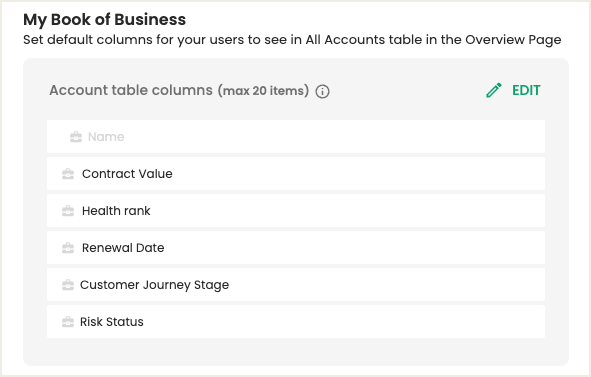This screenshot has width=591, height=377.
Task: Select the Renewal Date column row
Action: [x=296, y=247]
